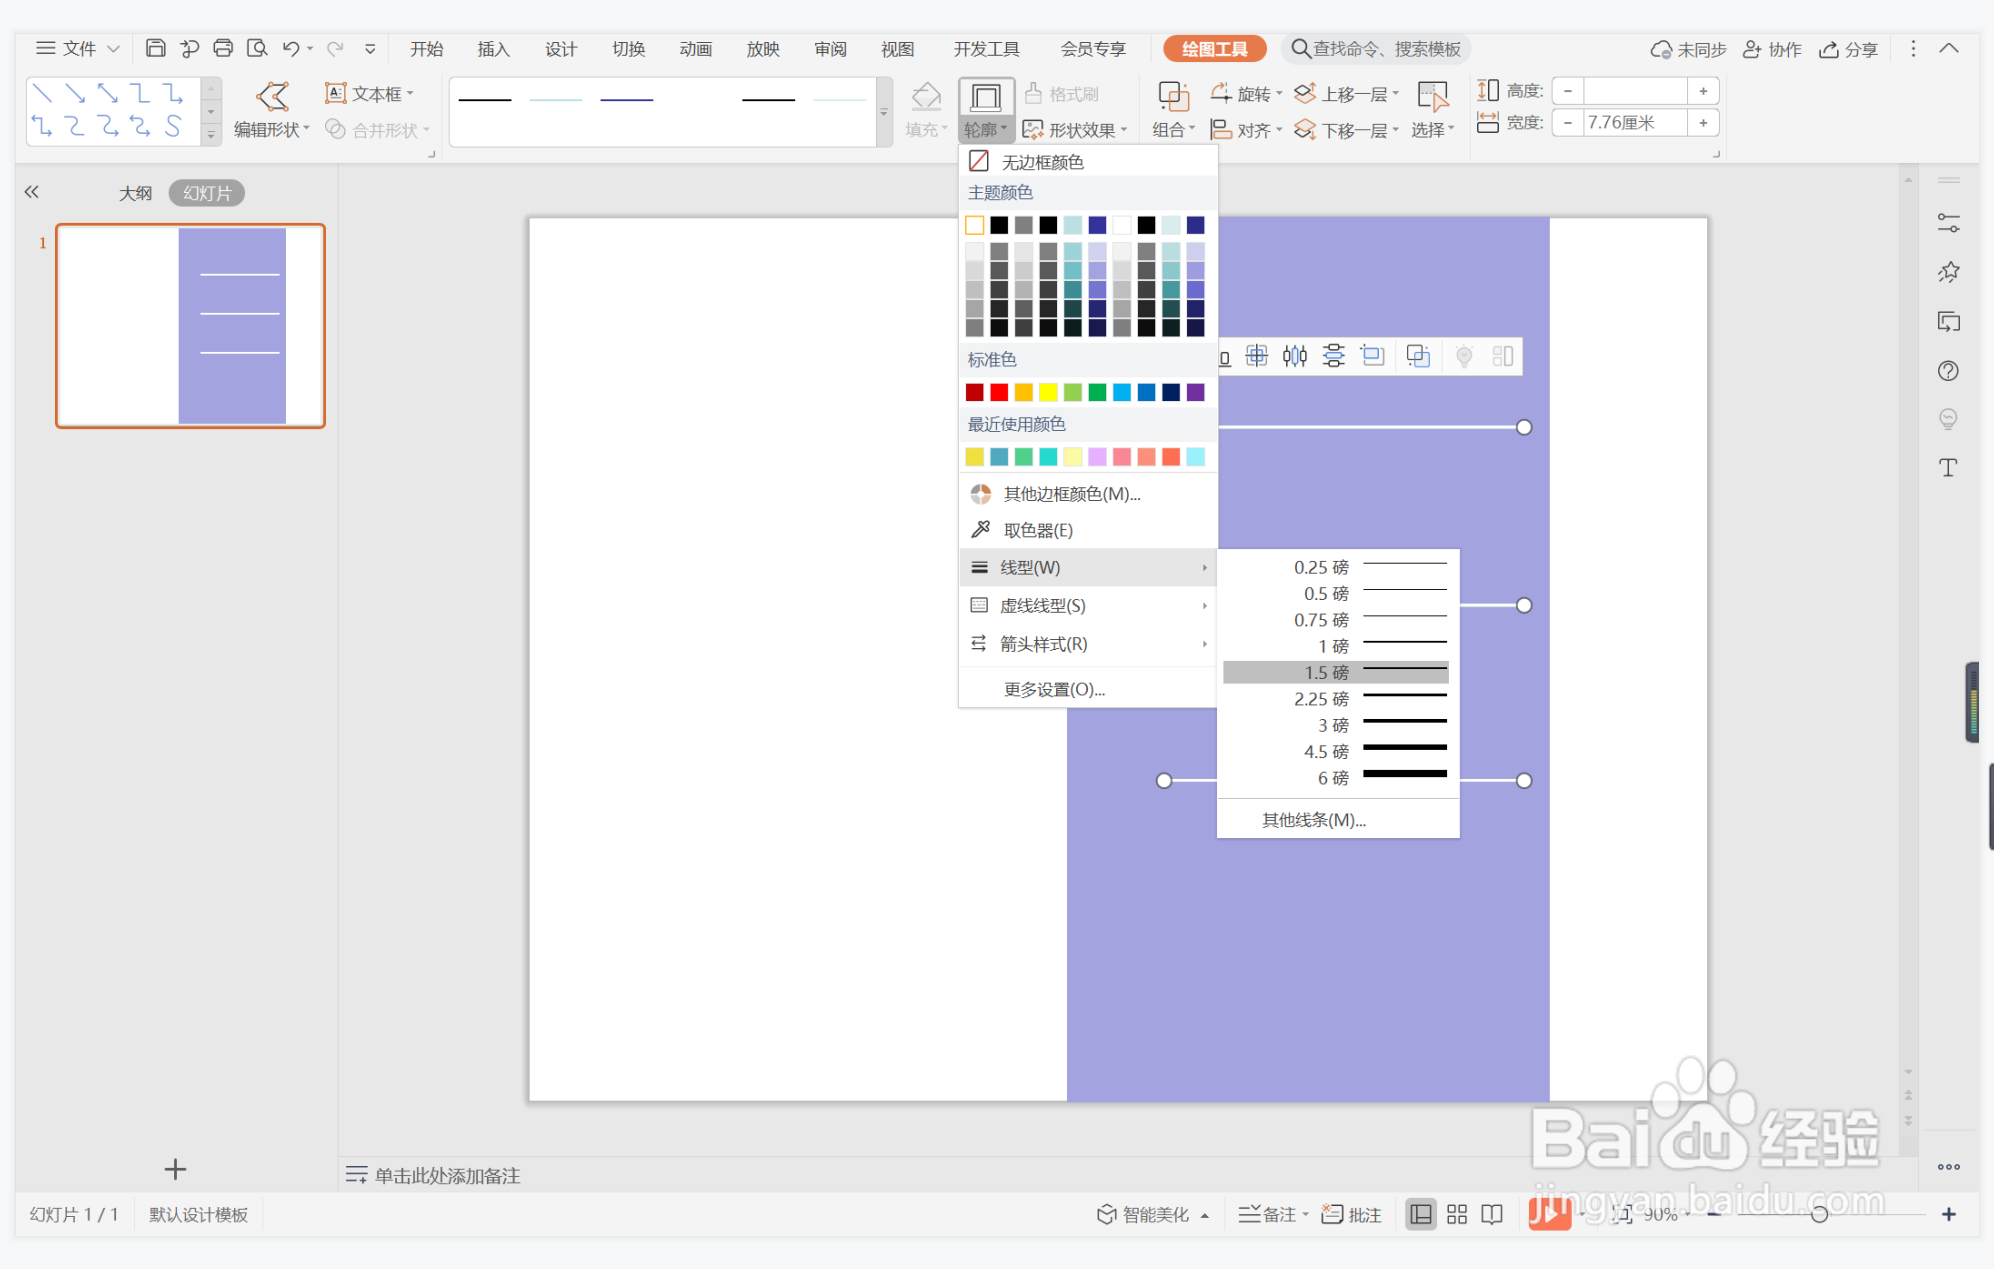
Task: Click the Edit Shape icon
Action: click(272, 97)
